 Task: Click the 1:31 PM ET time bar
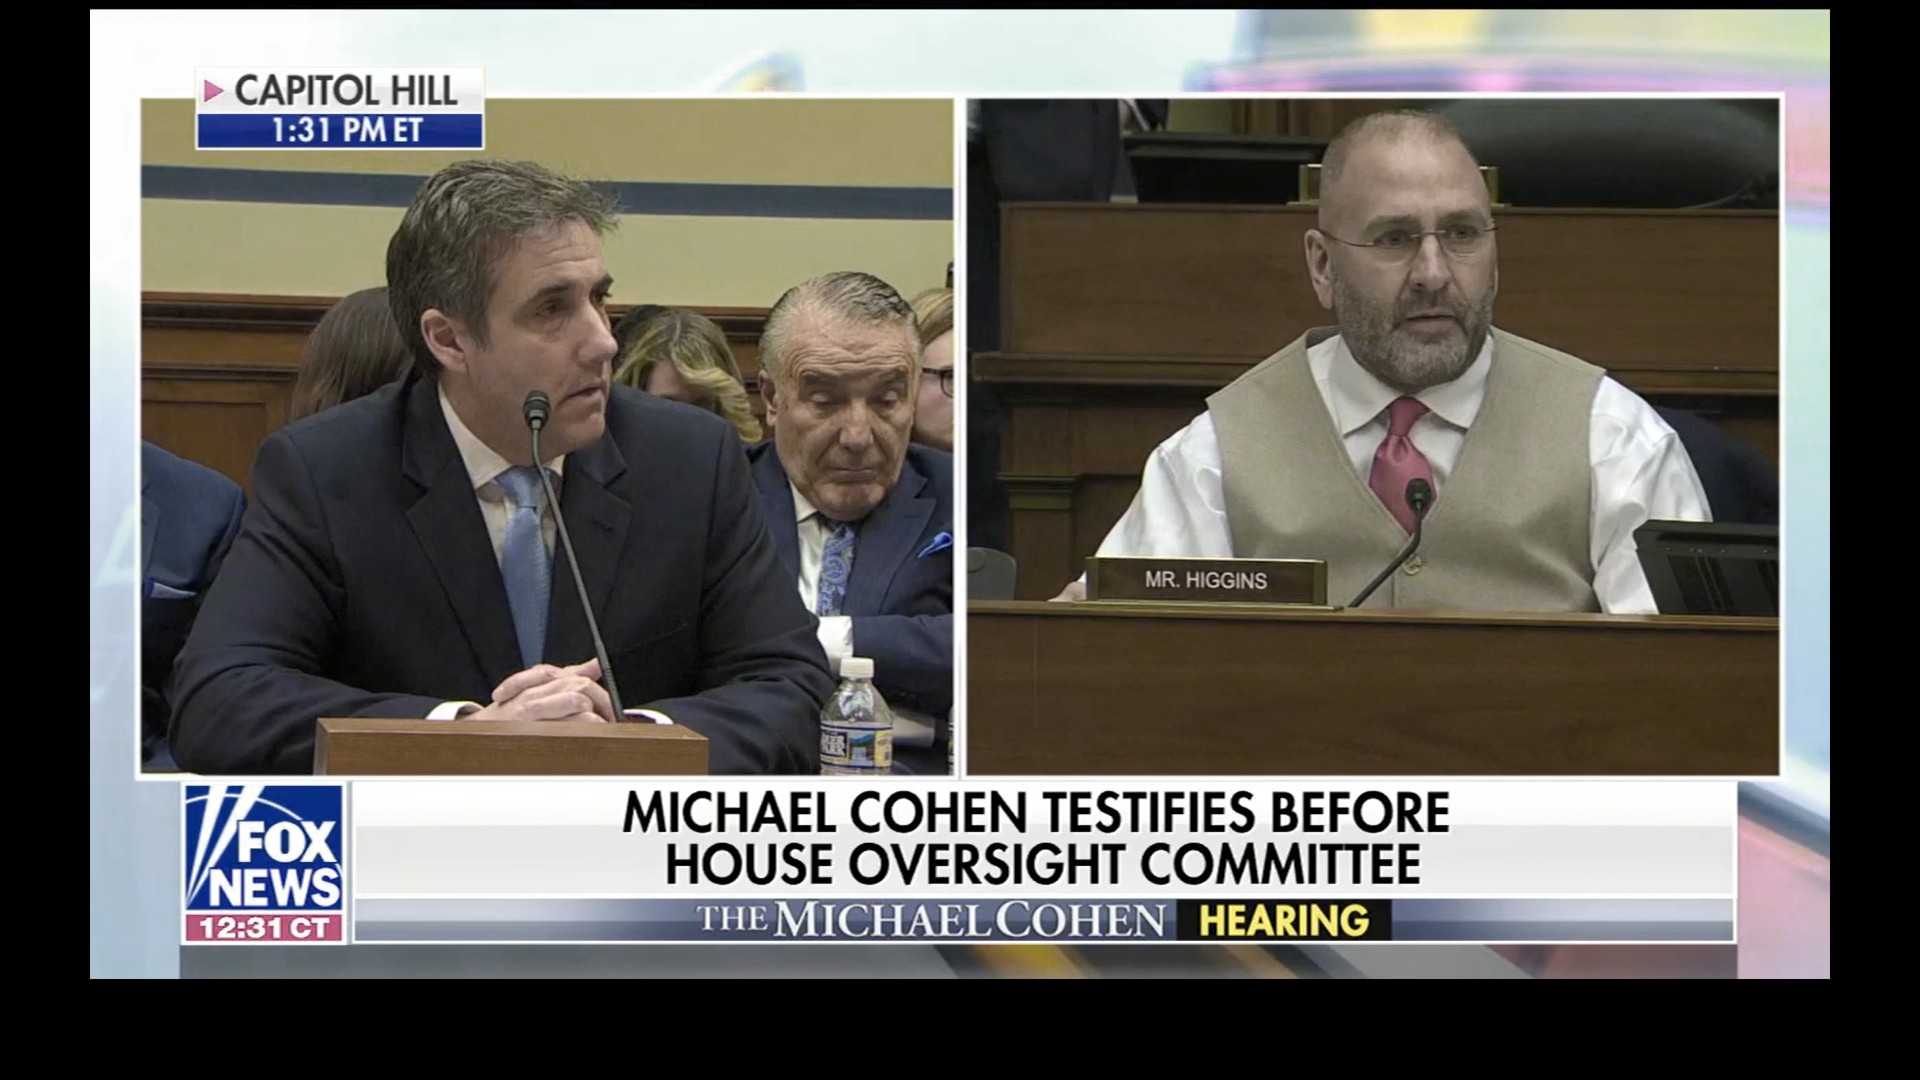339,130
